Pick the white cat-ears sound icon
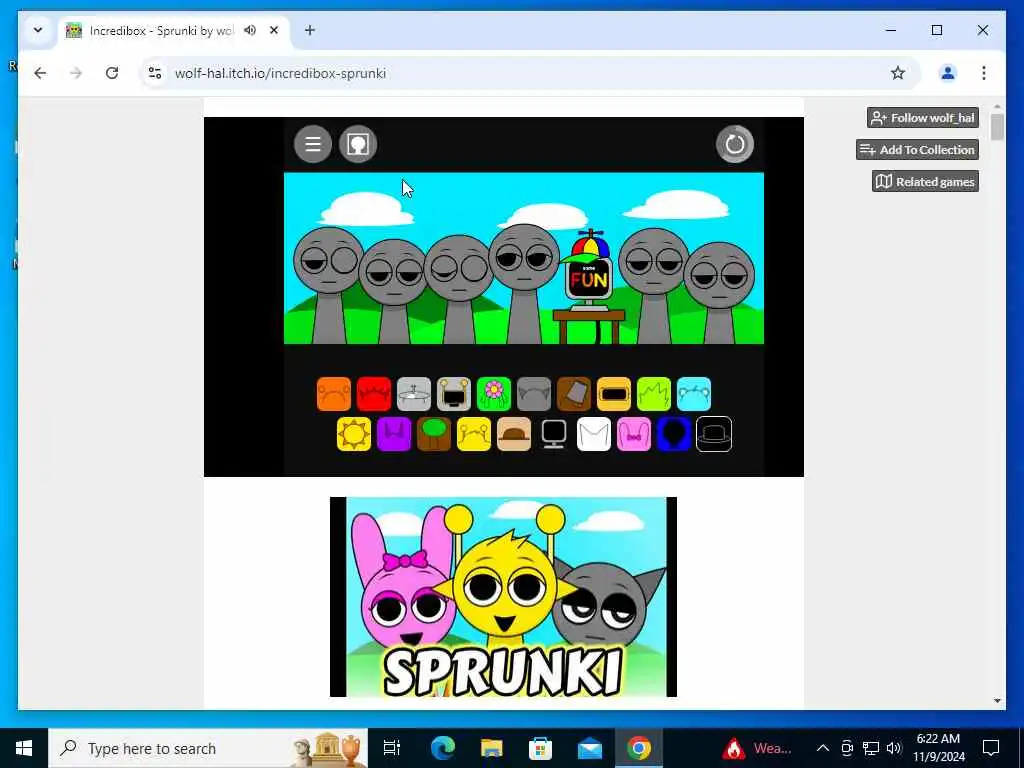 594,434
